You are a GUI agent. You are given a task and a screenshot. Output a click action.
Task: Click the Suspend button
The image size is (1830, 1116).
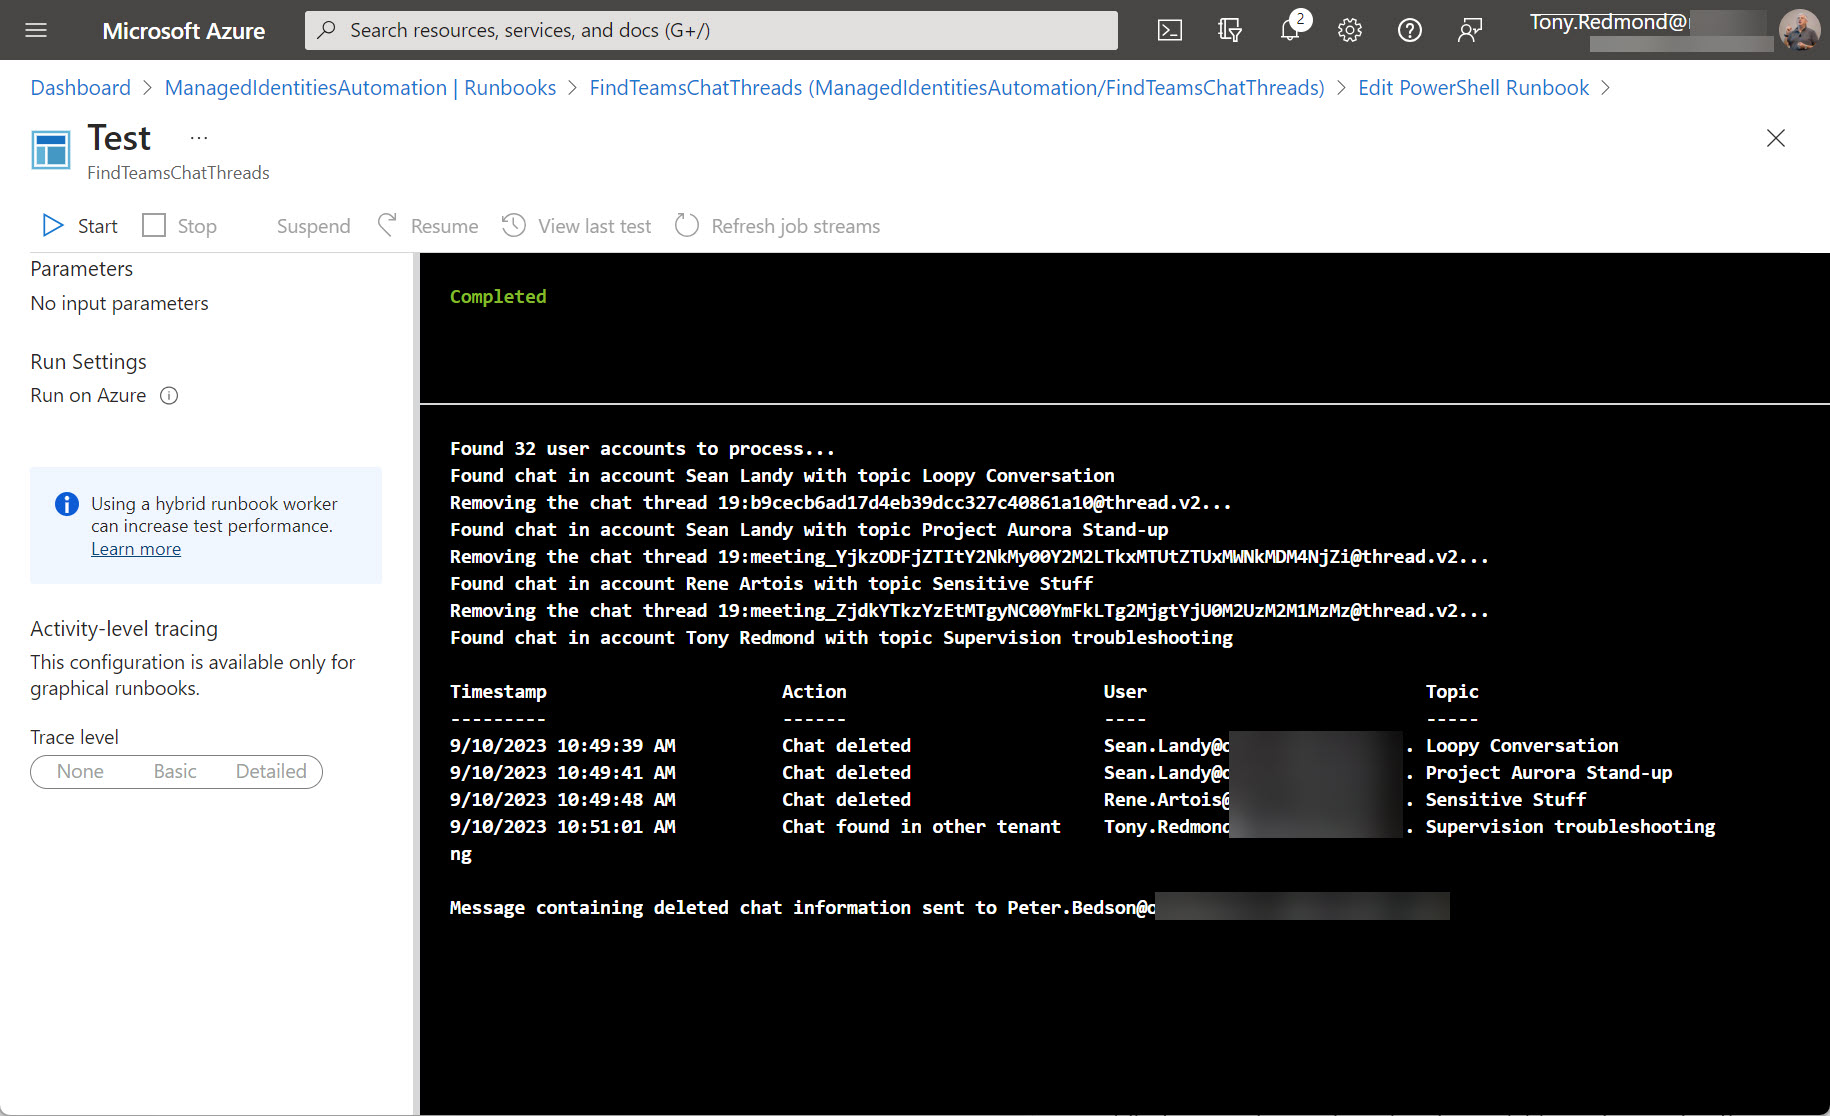coord(313,225)
